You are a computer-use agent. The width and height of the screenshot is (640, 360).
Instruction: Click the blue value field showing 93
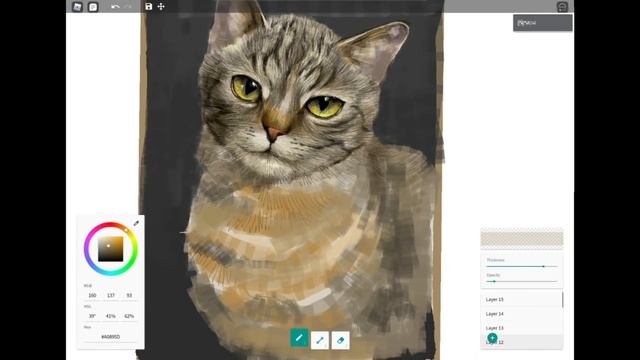(x=129, y=295)
